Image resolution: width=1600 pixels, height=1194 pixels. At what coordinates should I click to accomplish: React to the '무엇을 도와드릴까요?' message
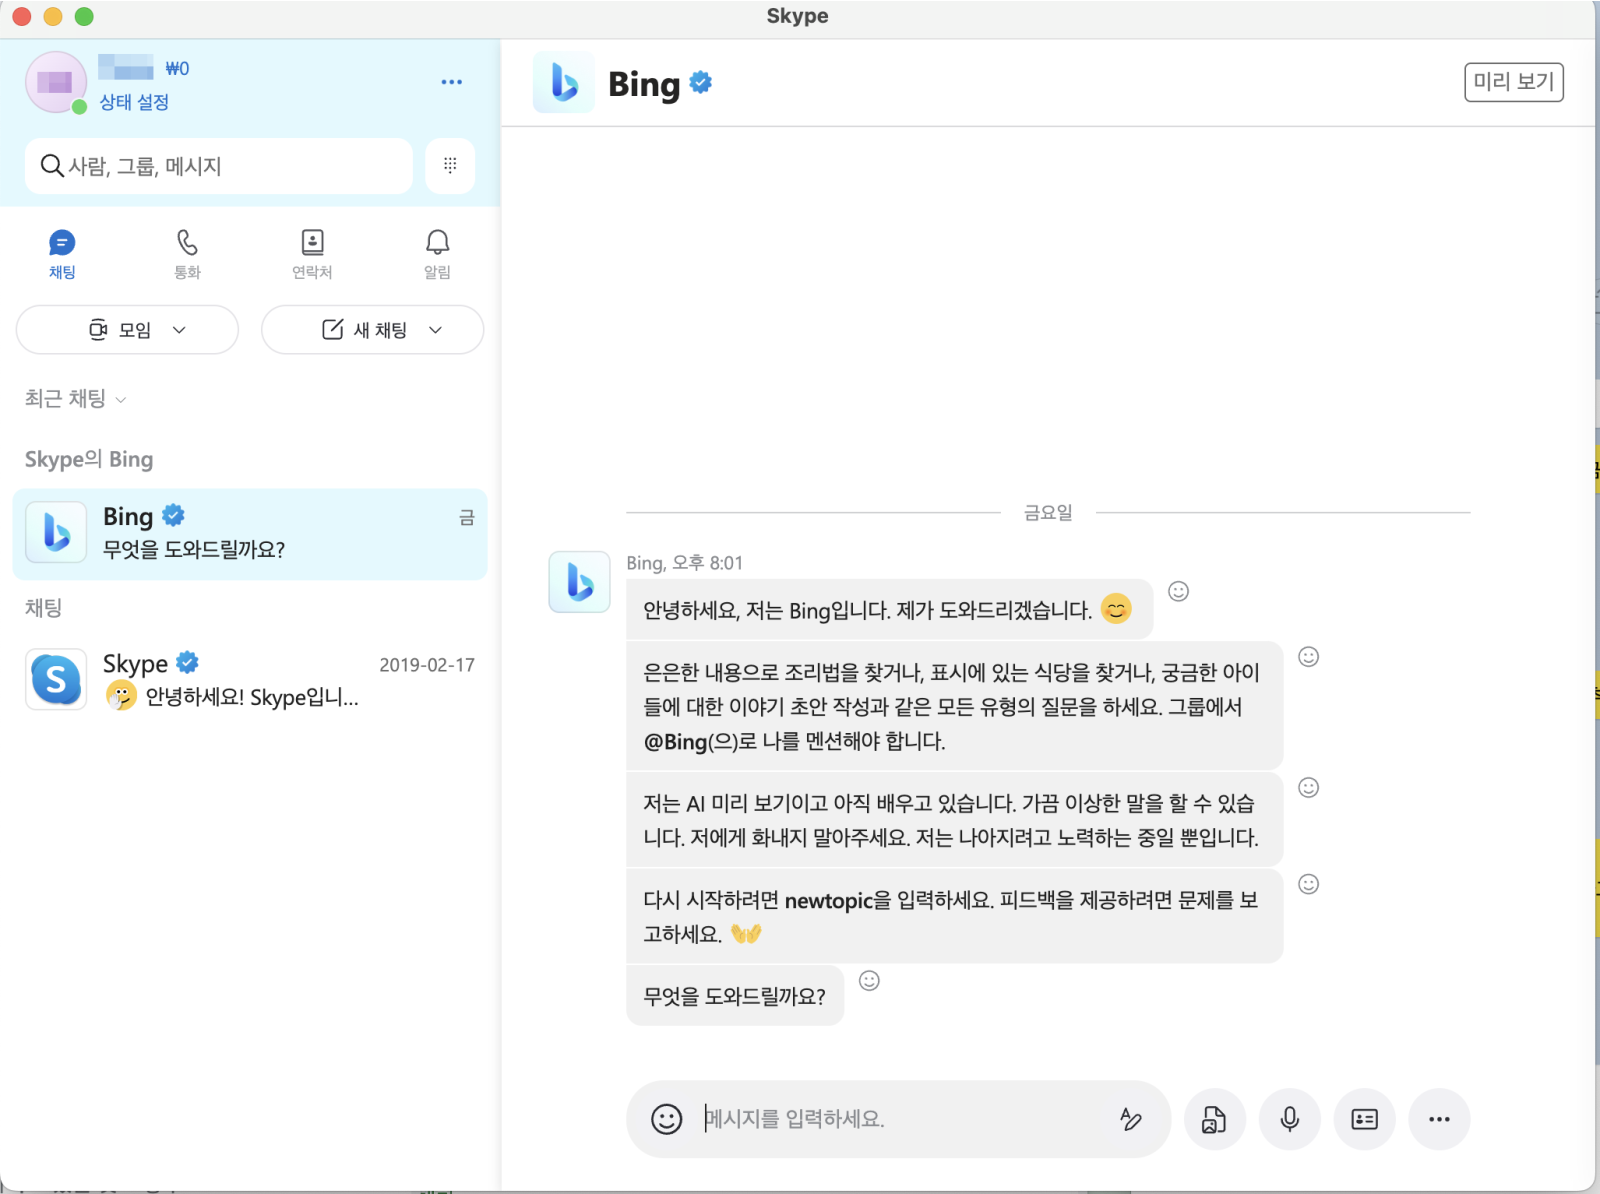click(x=869, y=981)
